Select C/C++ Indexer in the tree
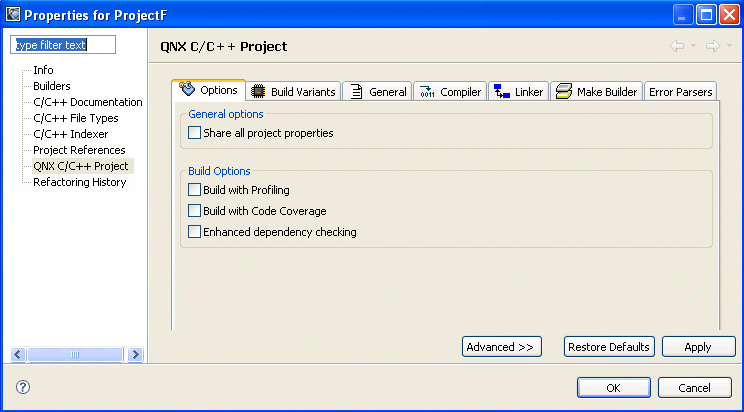Viewport: 744px width, 412px height. (x=70, y=134)
